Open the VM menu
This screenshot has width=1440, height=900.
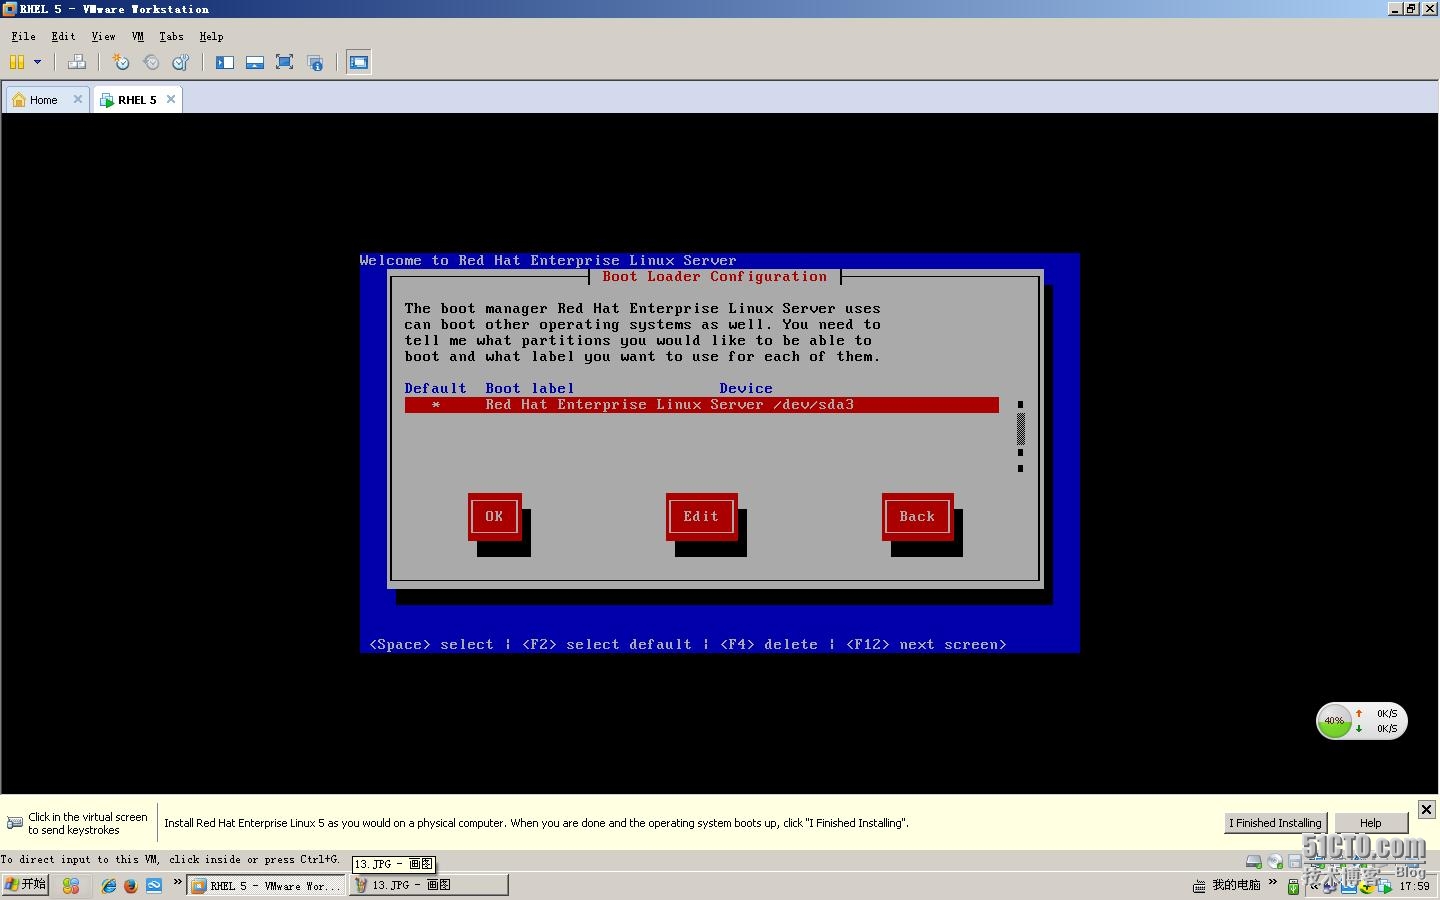138,36
